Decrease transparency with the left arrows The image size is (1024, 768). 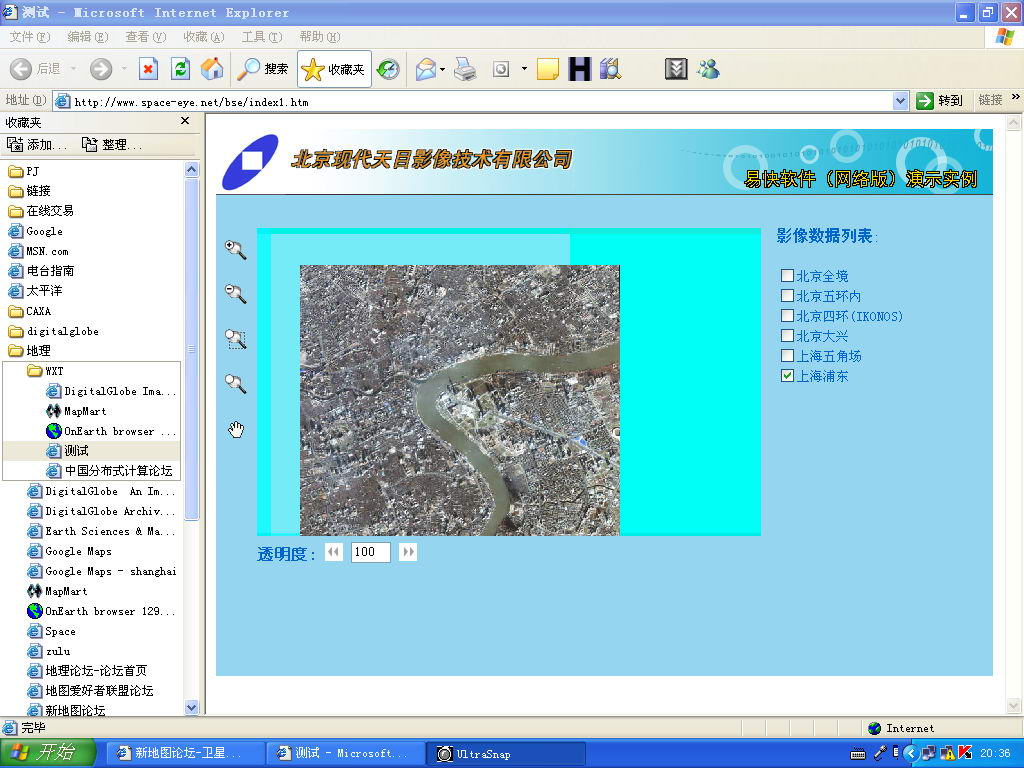click(334, 552)
